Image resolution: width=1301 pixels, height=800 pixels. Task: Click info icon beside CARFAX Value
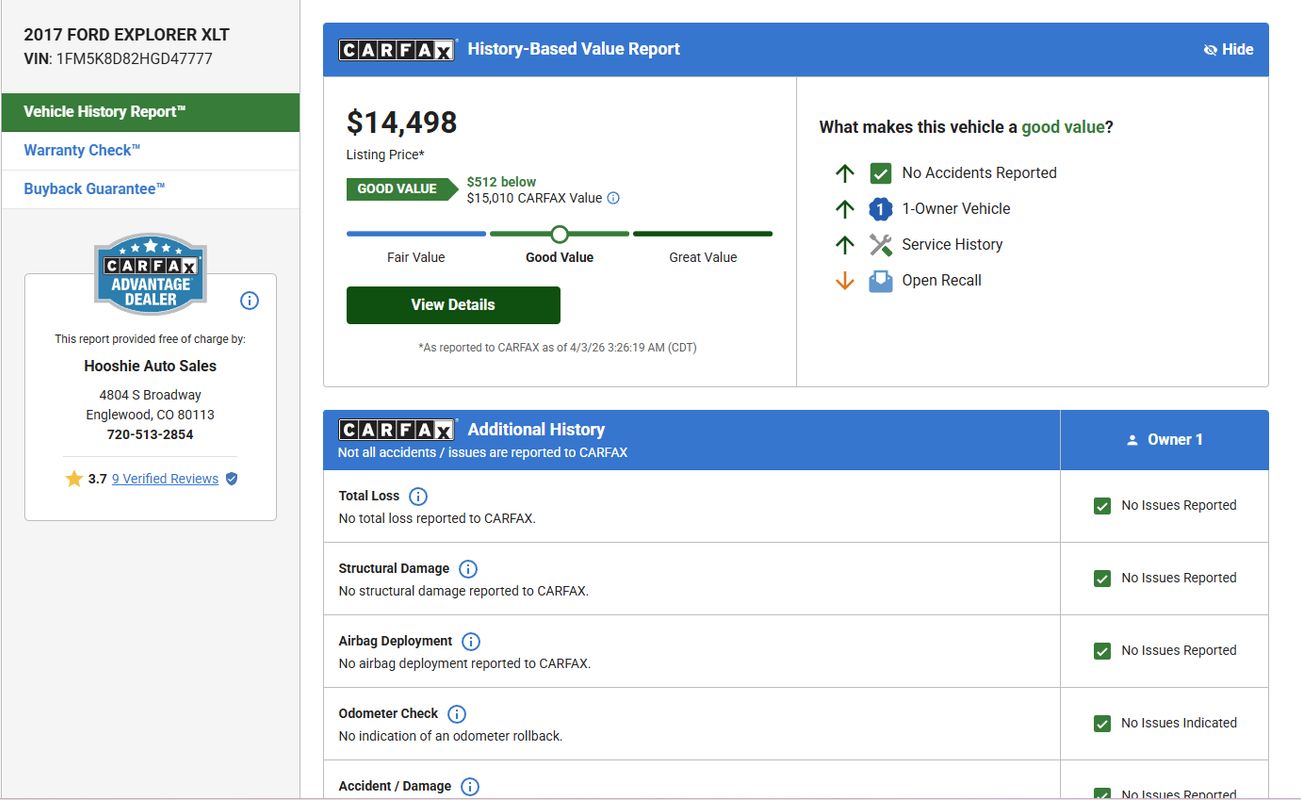coord(614,198)
